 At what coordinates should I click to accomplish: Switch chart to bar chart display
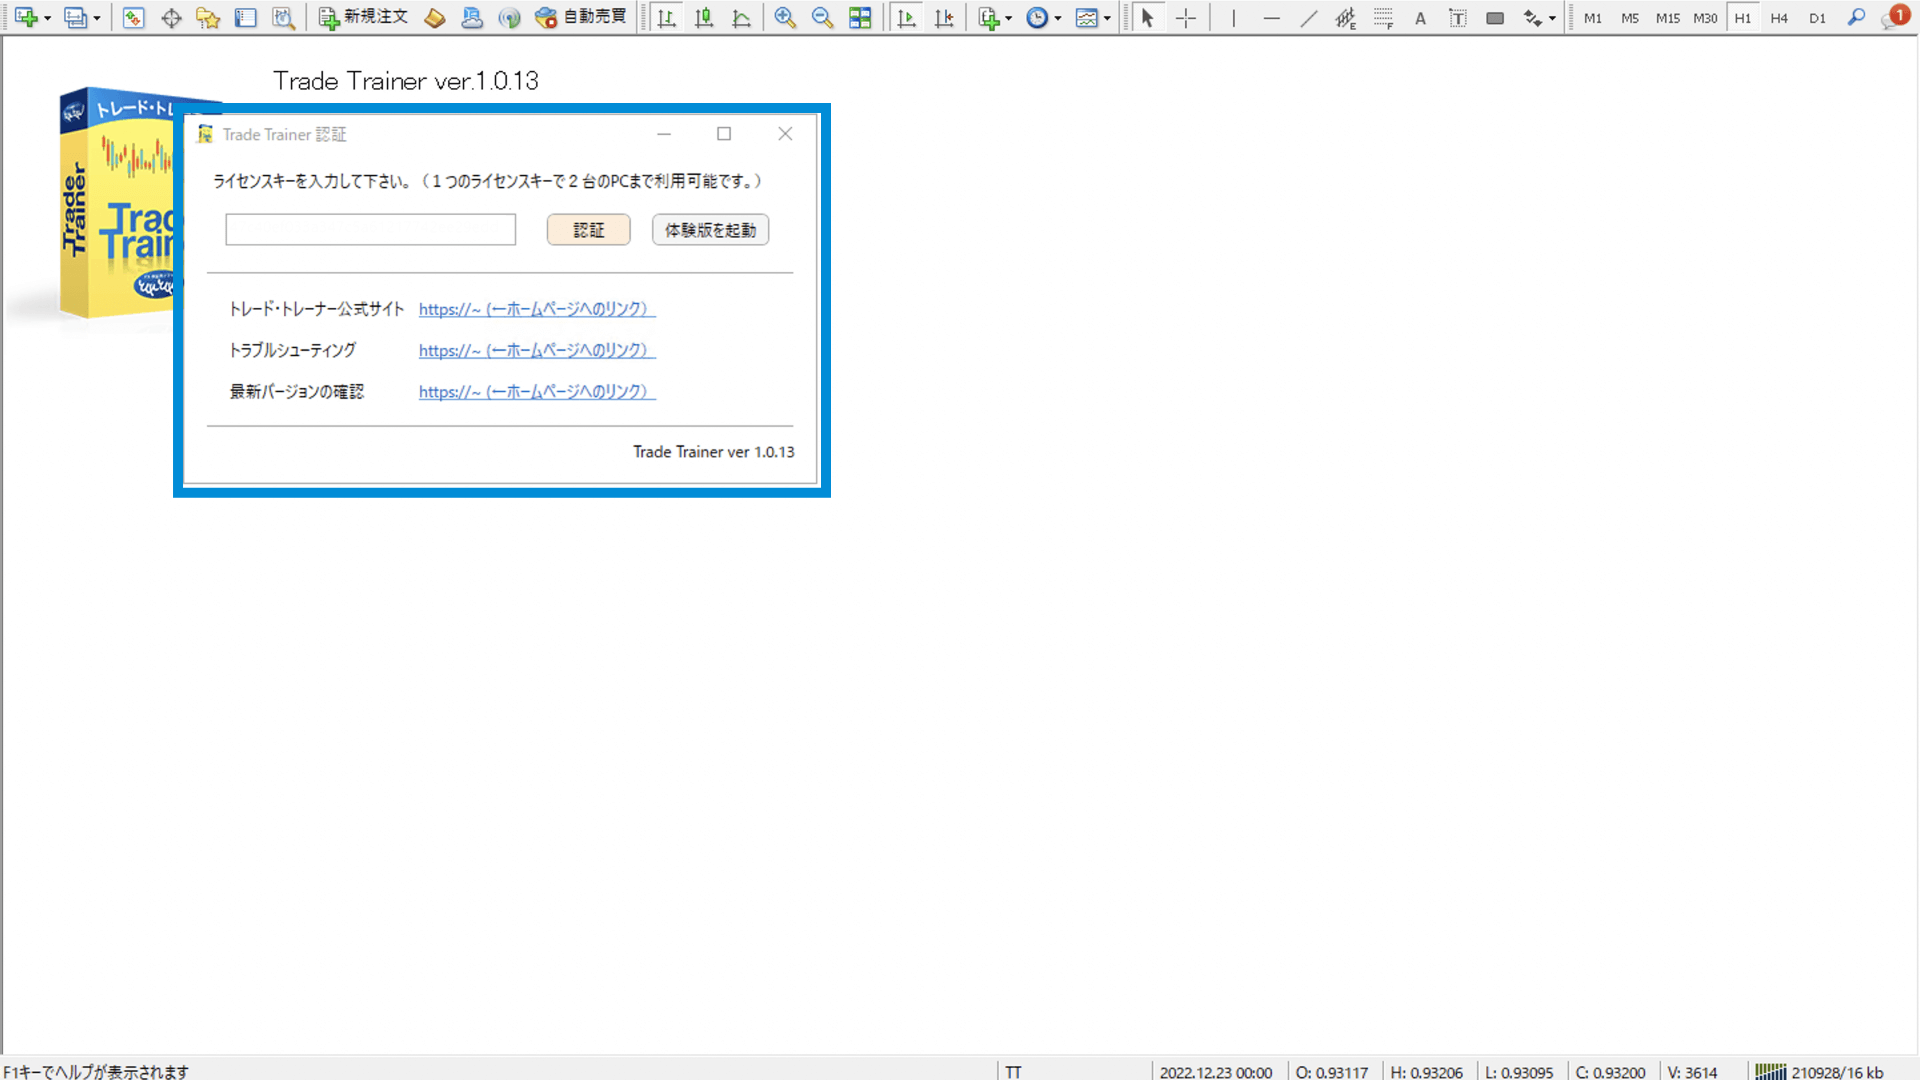click(x=667, y=18)
